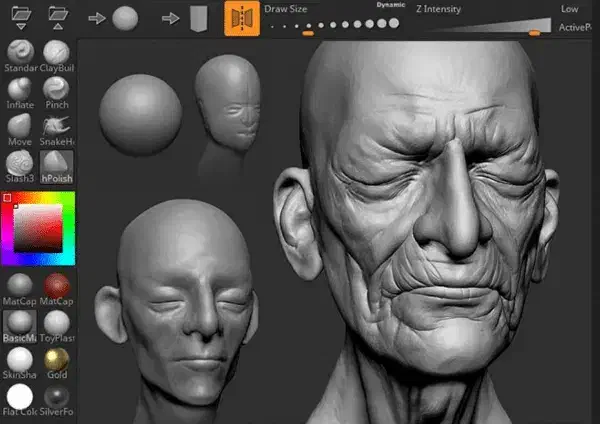Select the Standard sculpting brush
The image size is (600, 424).
(20, 52)
